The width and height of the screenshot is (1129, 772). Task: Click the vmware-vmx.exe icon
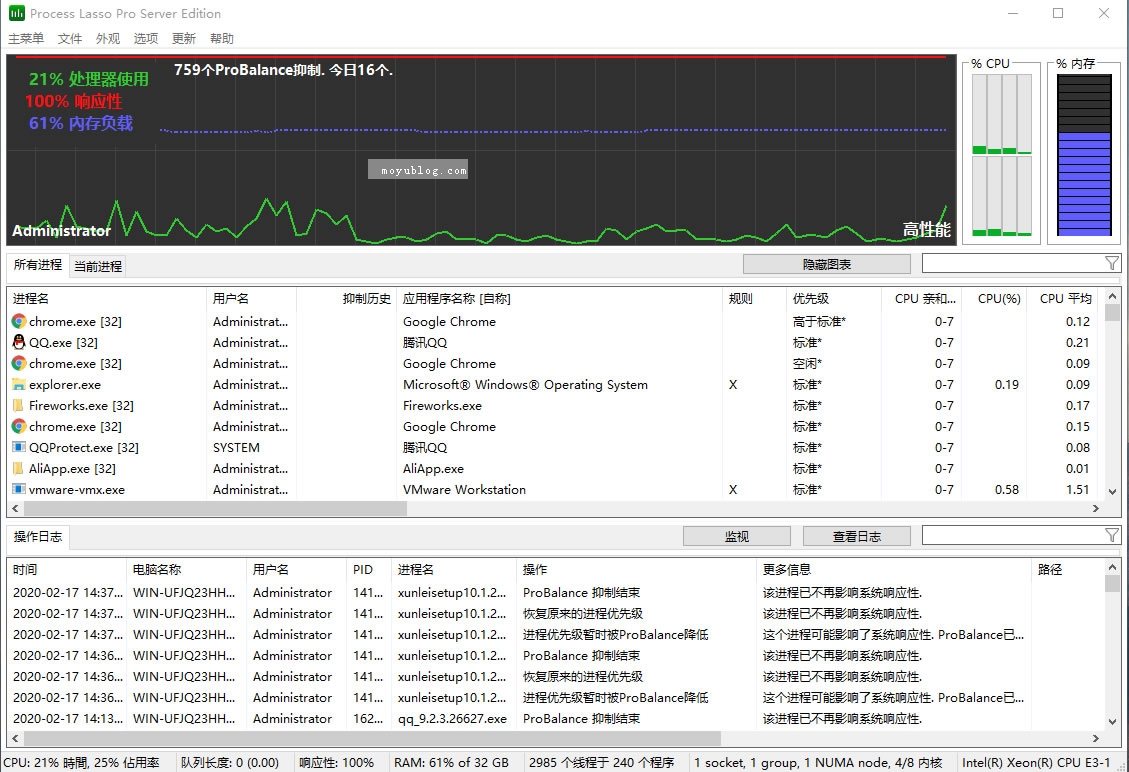19,489
